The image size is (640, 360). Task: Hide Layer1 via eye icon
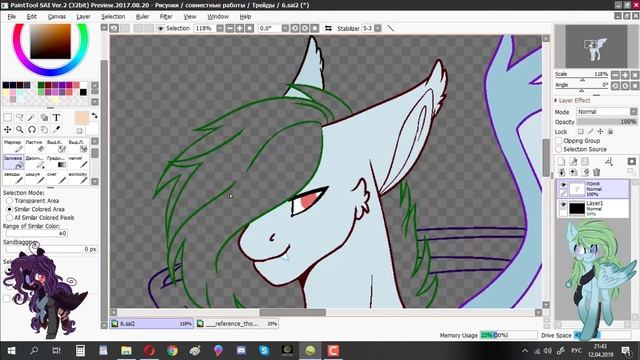click(x=563, y=204)
